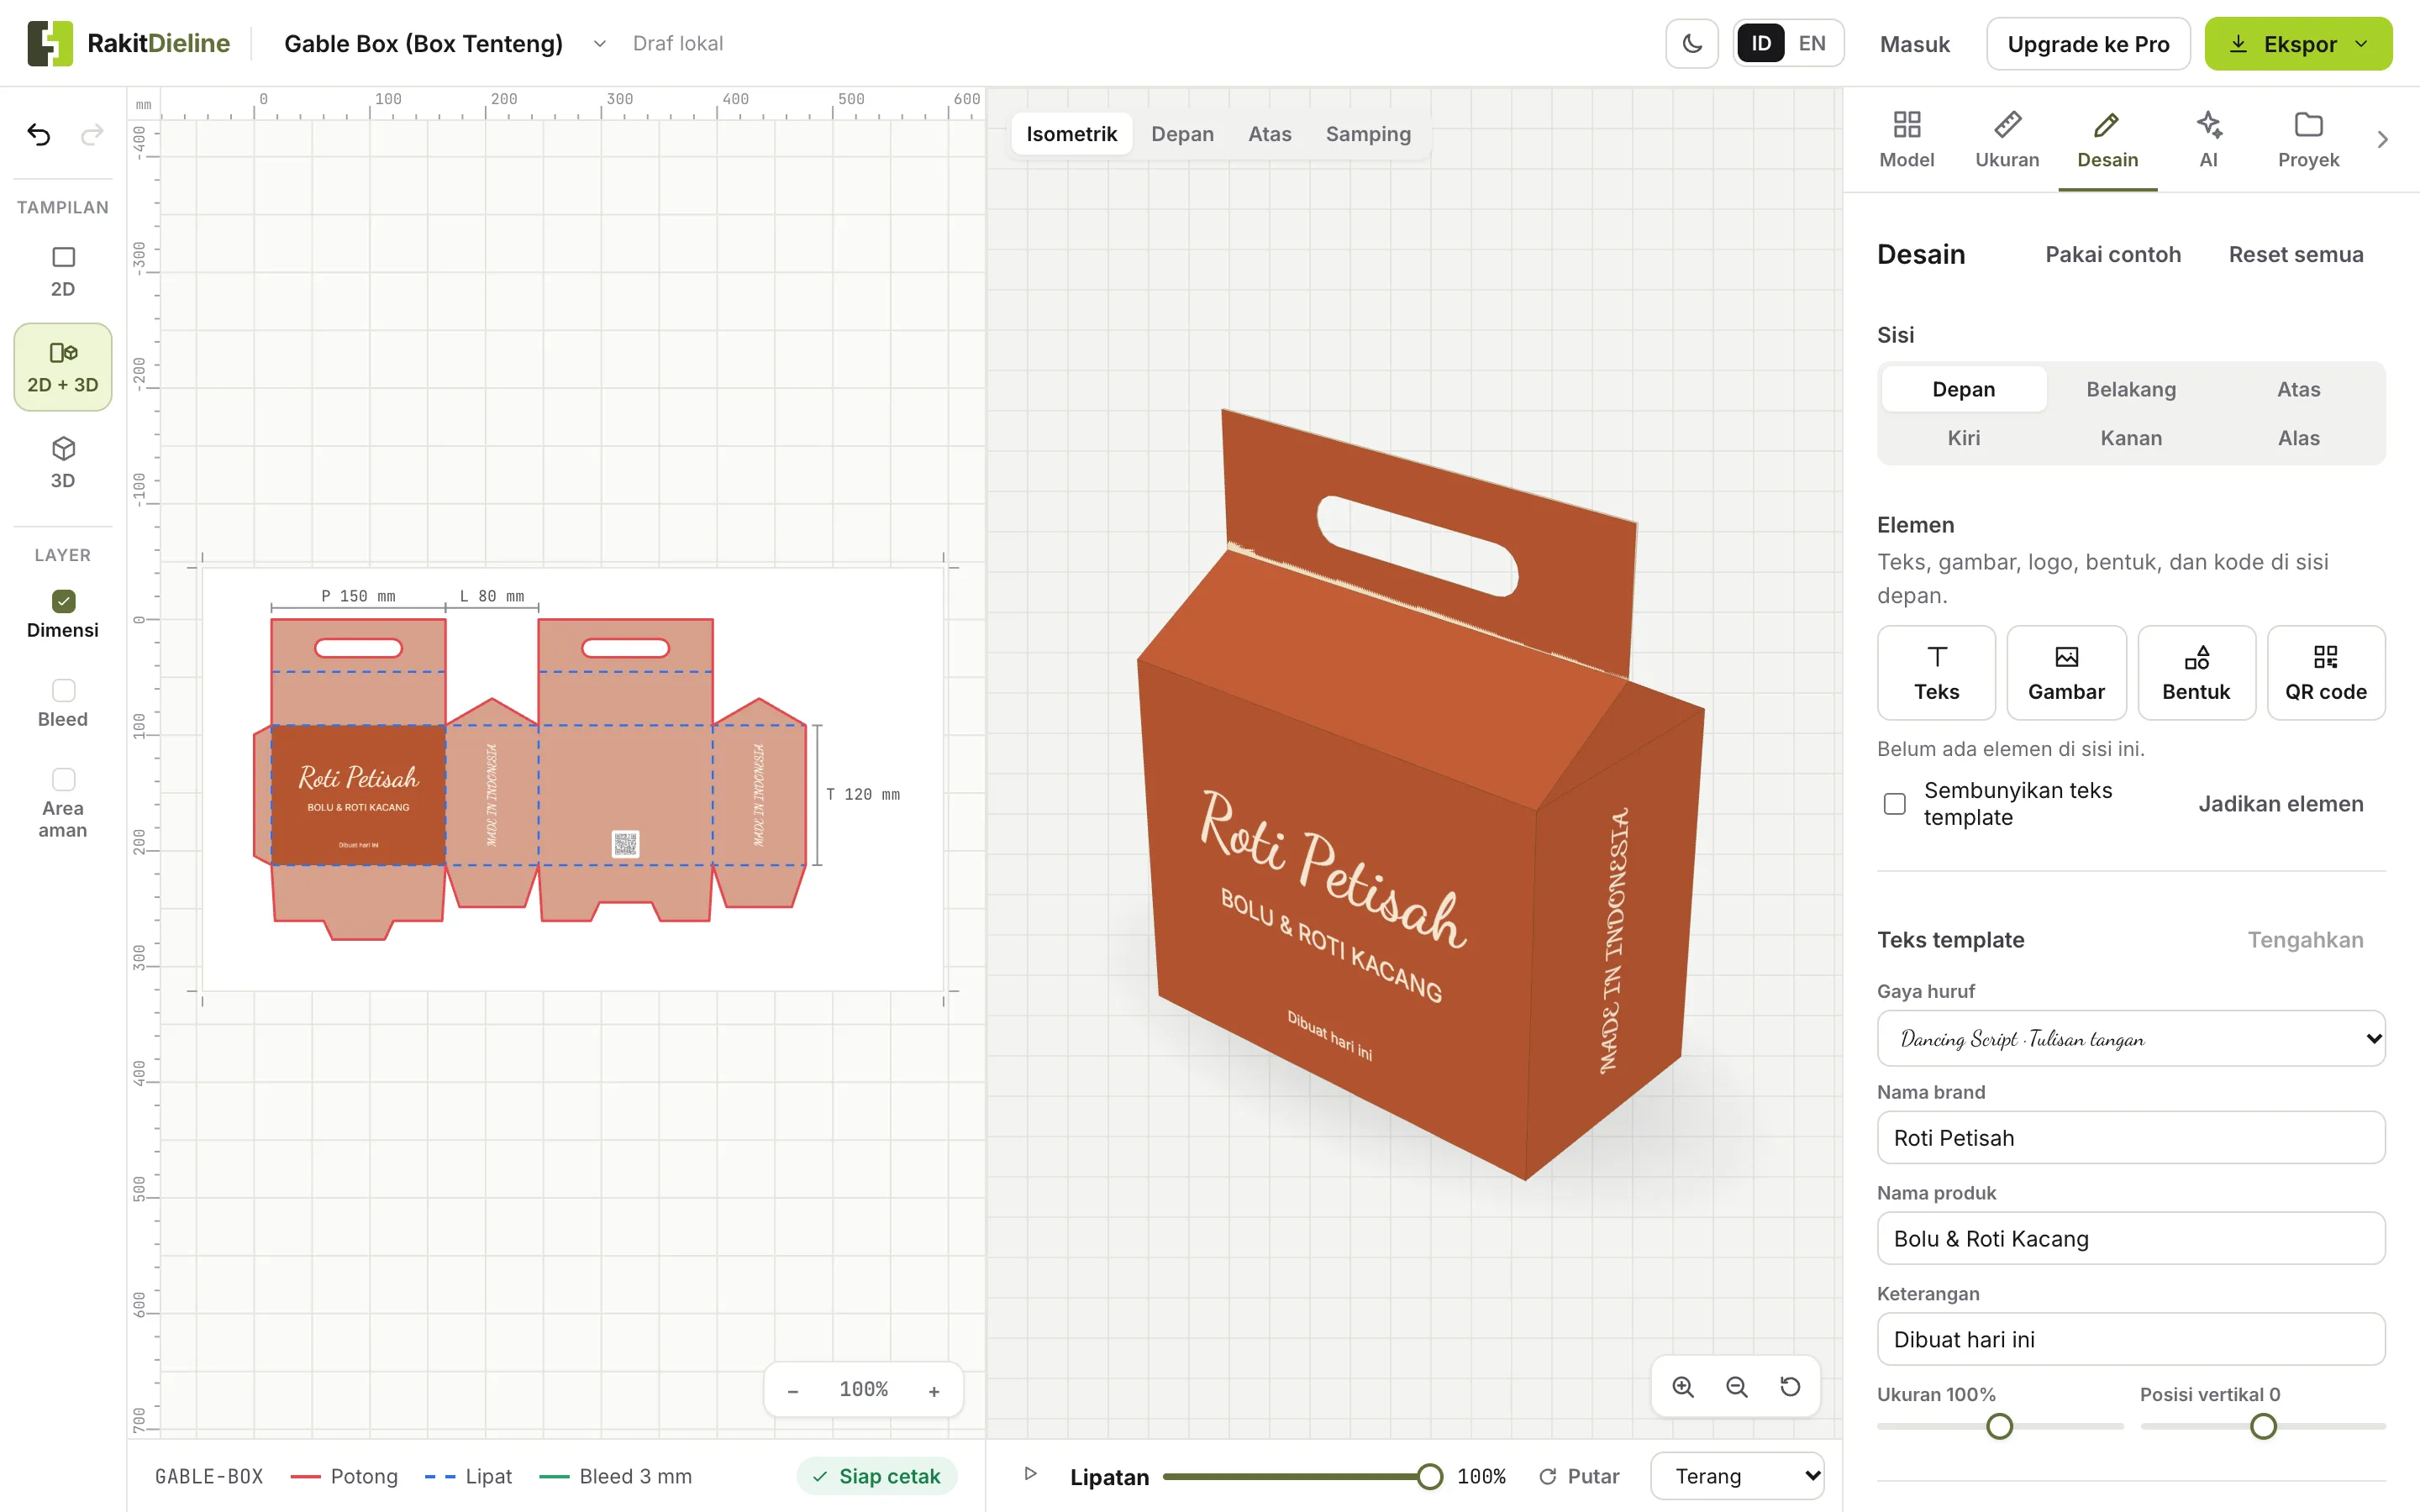The height and width of the screenshot is (1512, 2420).
Task: Click Jadikan elemen button
Action: point(2280,804)
